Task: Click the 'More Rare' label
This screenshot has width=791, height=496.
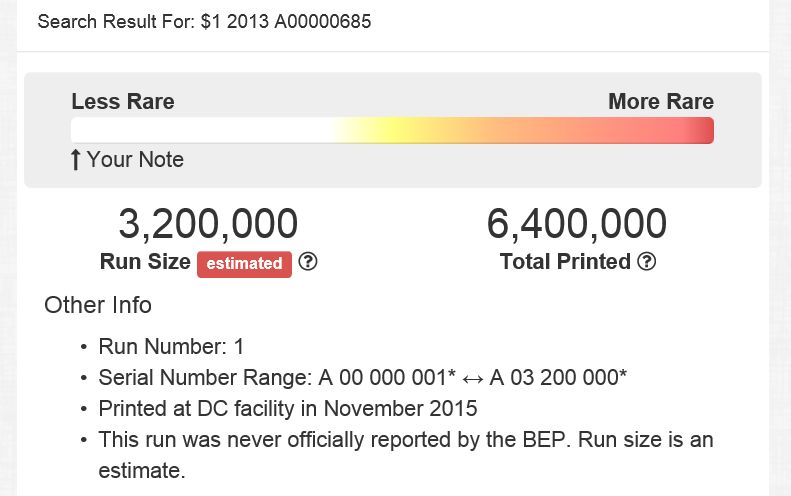Action: pos(661,101)
